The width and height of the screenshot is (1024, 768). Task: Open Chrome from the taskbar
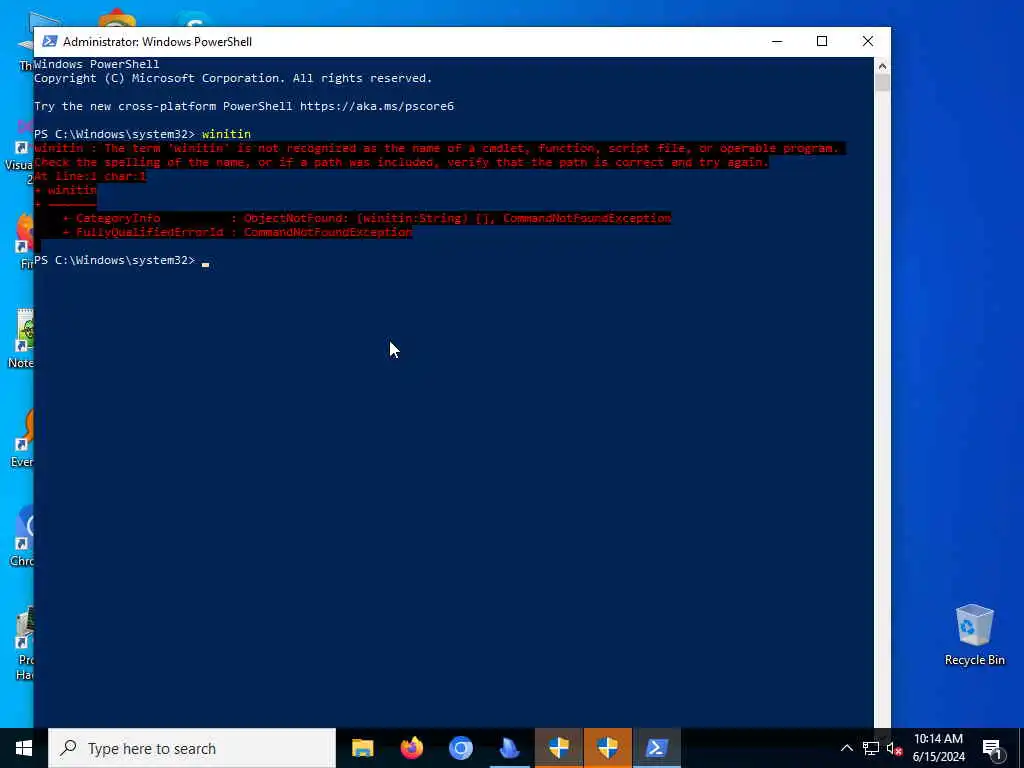460,748
